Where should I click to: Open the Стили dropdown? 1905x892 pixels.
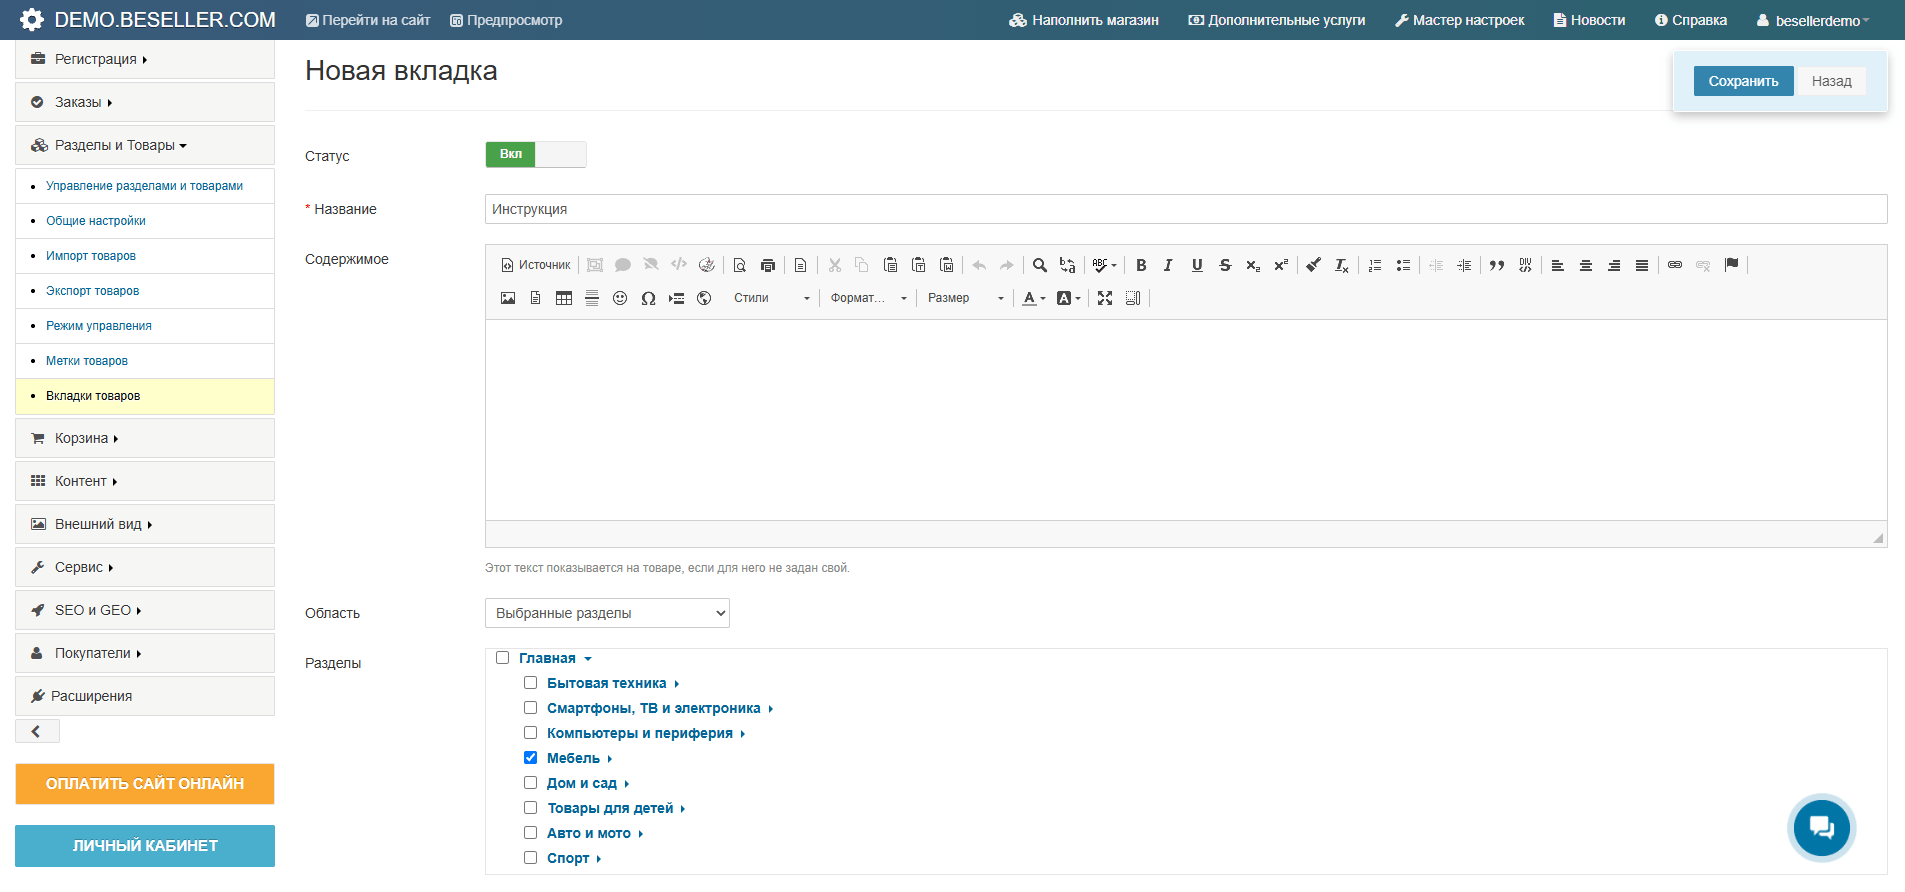coord(771,298)
